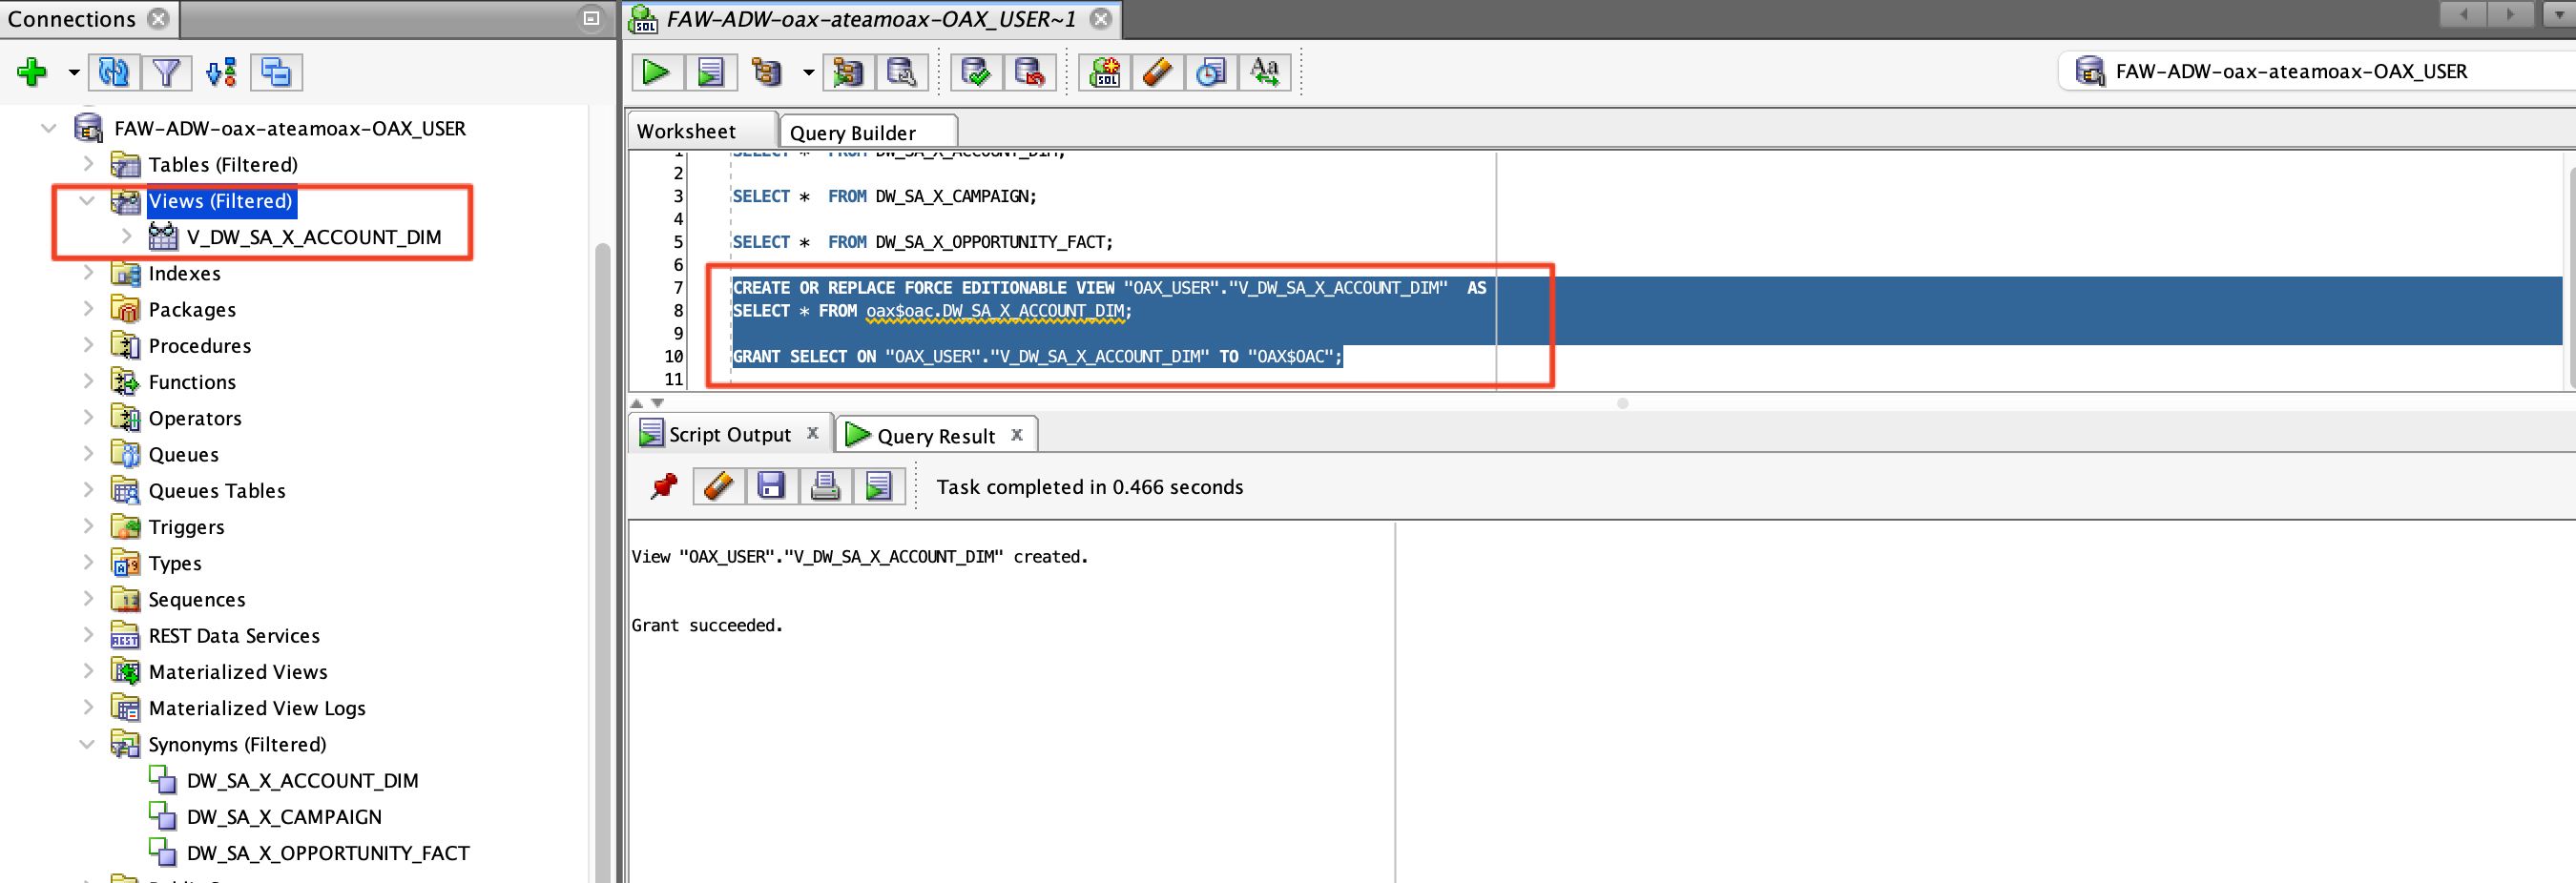This screenshot has width=2576, height=883.
Task: Enable case-insensitive text toggle (Aa)
Action: 1265,71
